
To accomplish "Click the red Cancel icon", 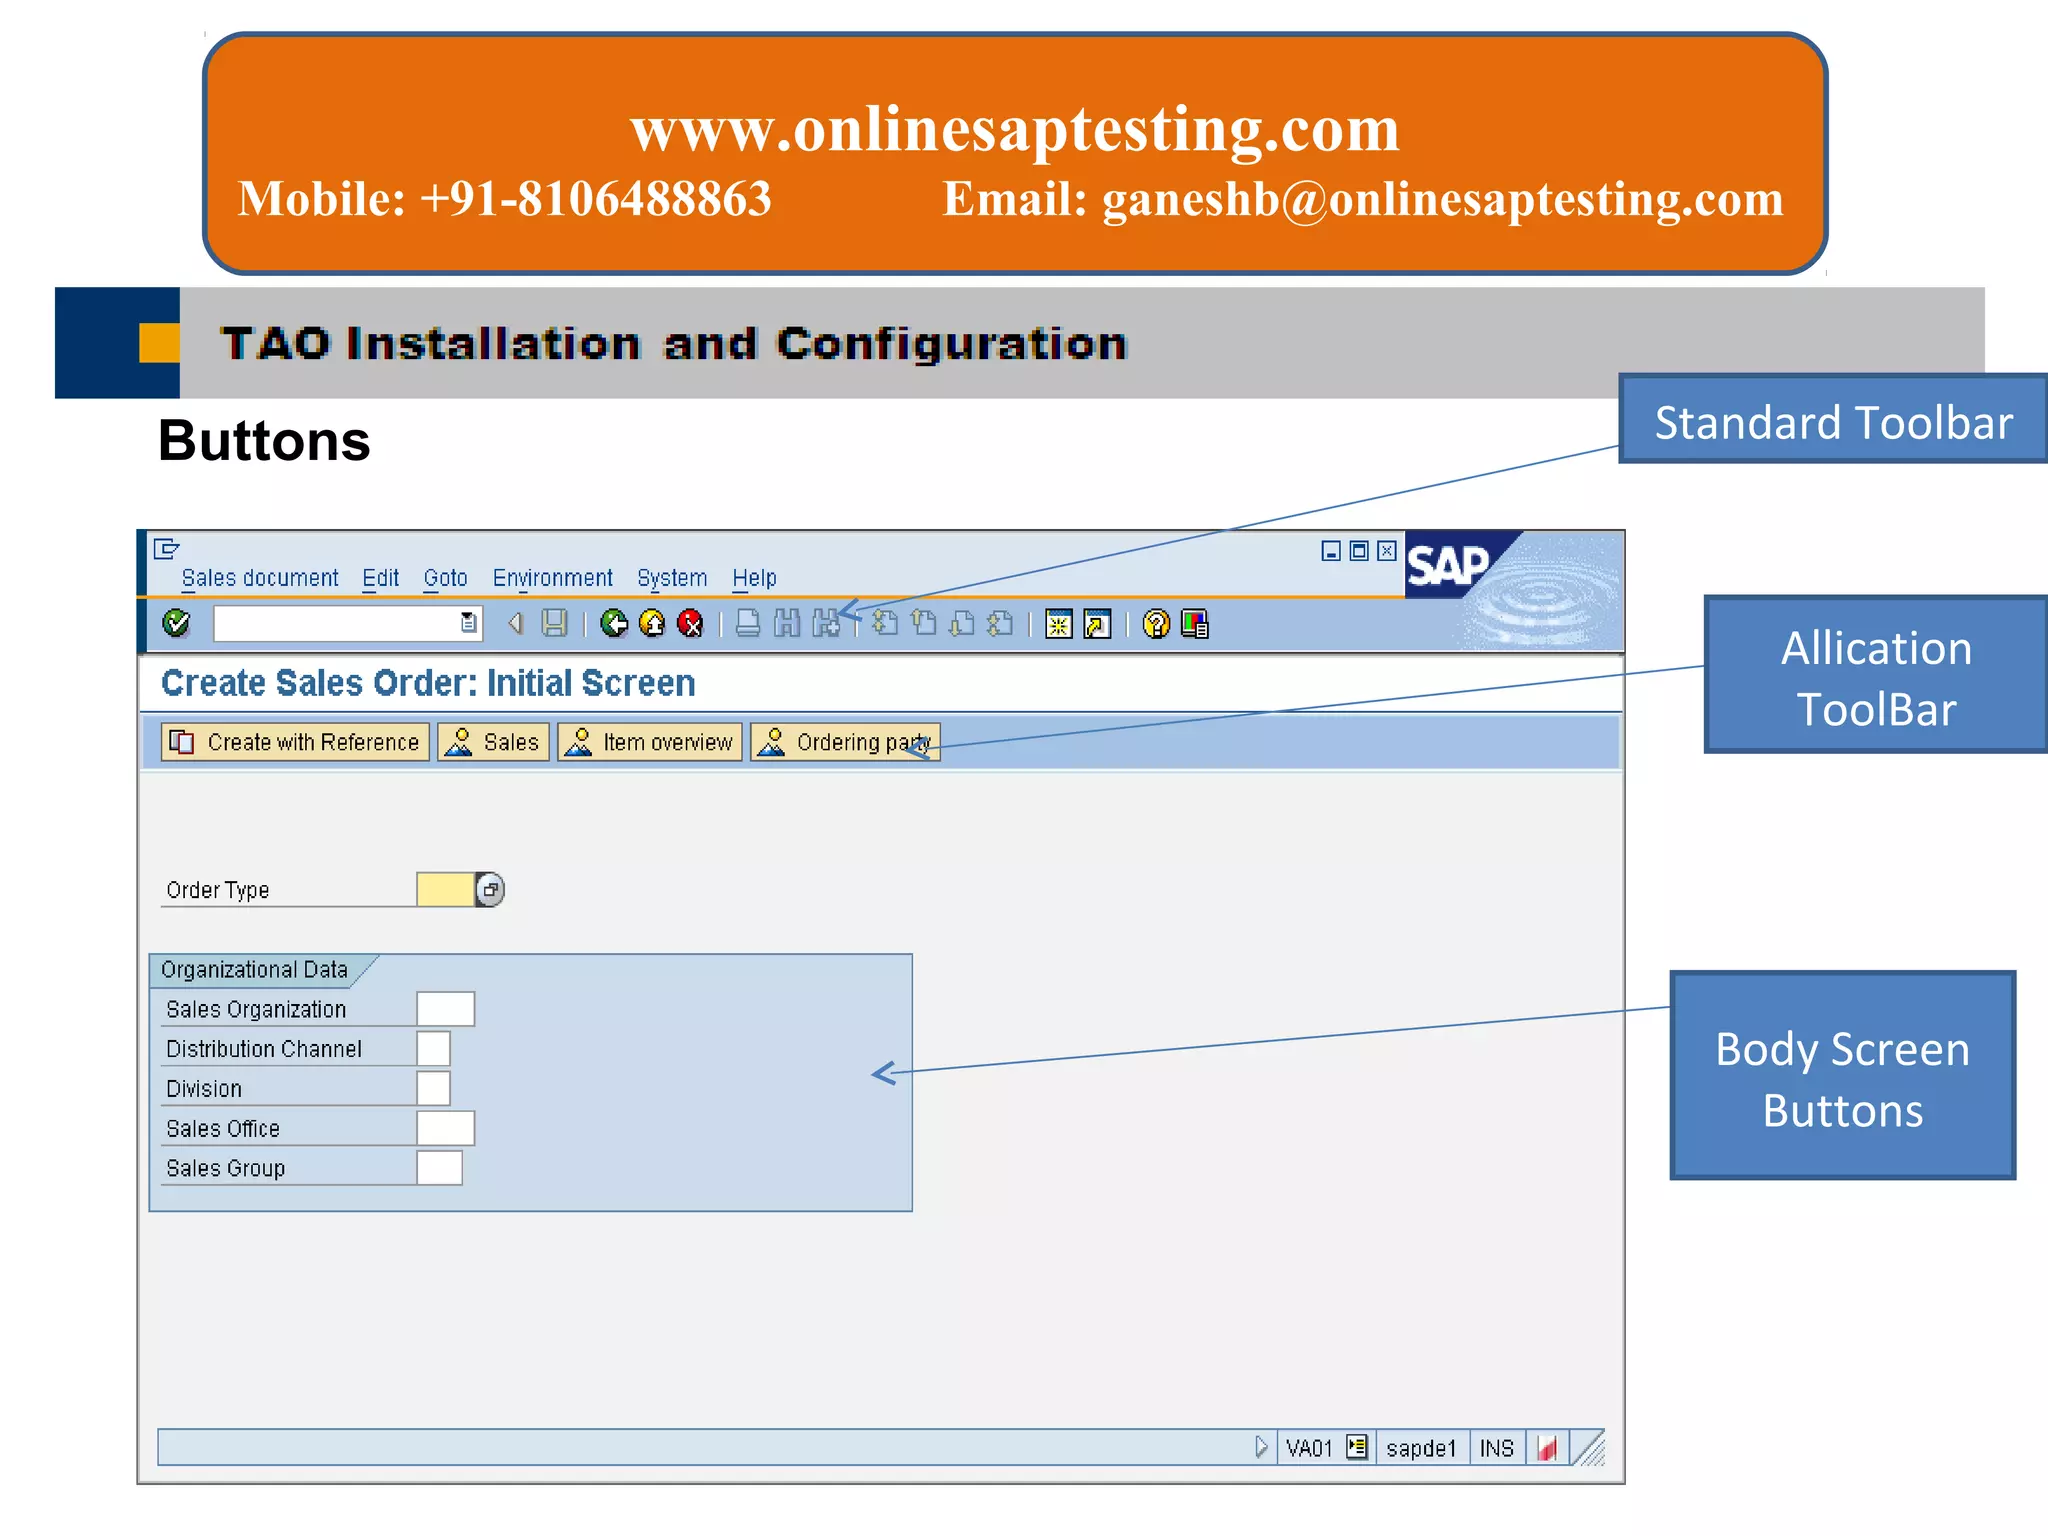I will point(690,624).
